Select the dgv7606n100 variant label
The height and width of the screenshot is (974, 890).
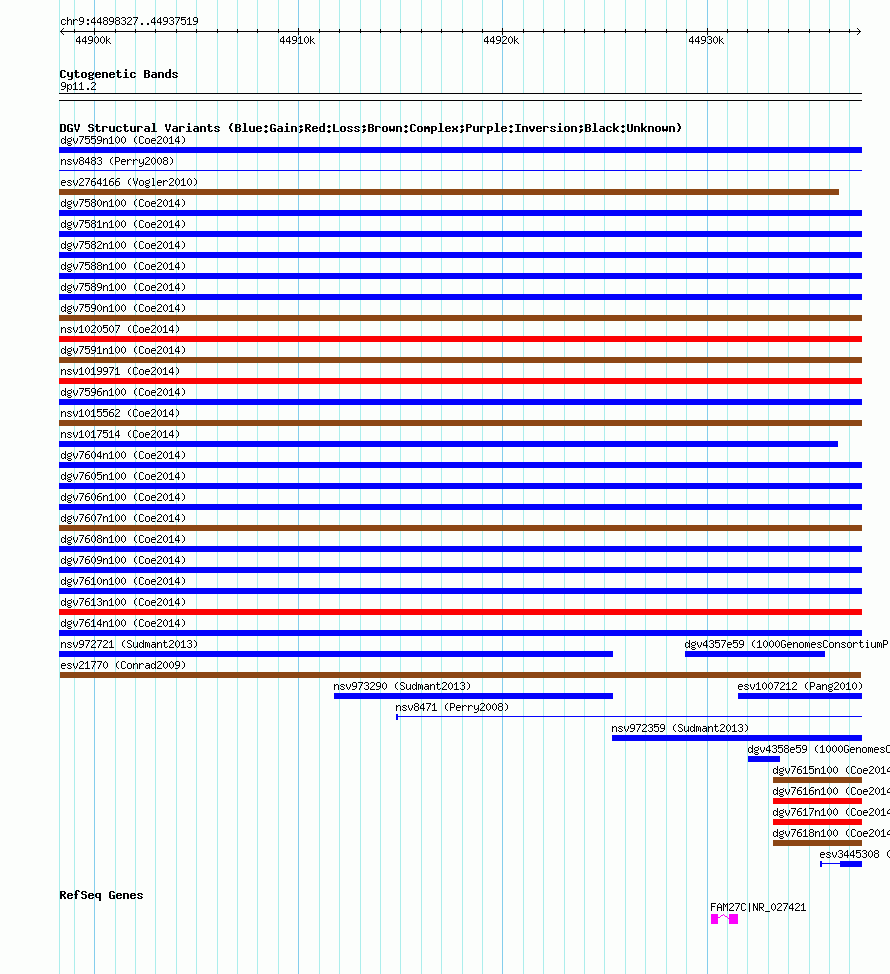pyautogui.click(x=123, y=498)
